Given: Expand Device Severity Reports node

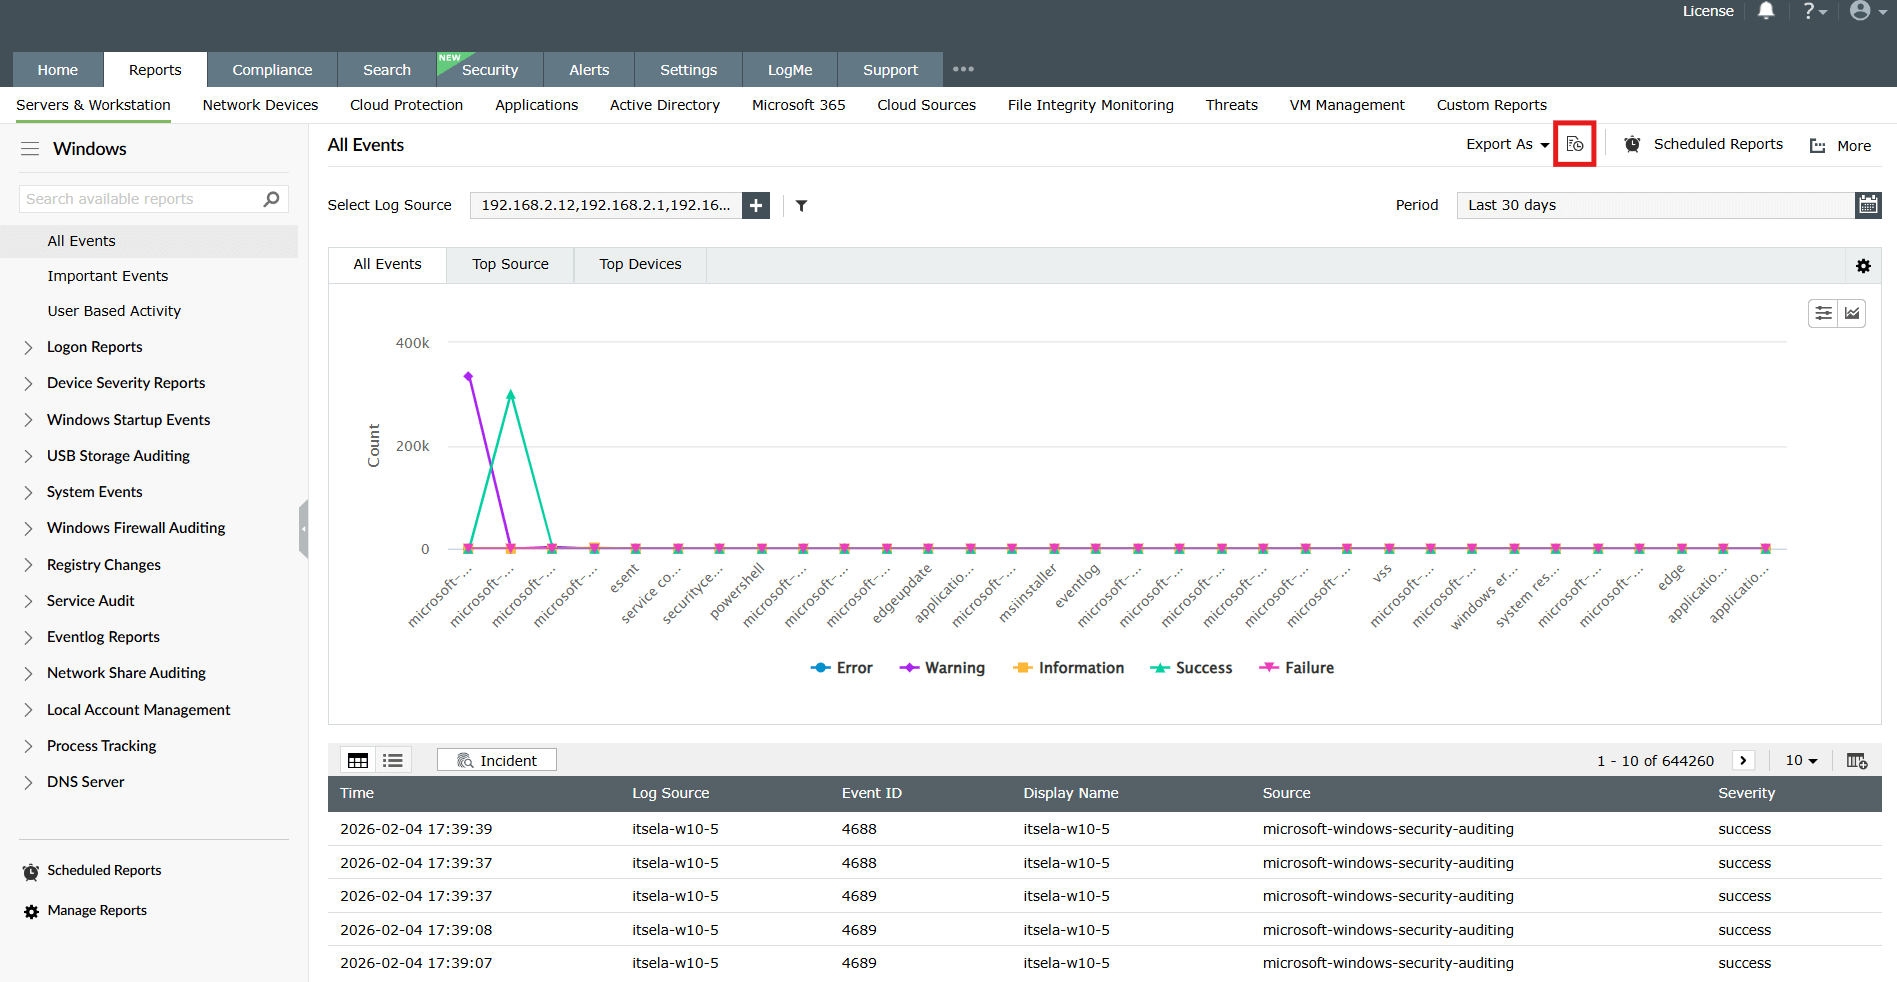Looking at the screenshot, I should point(28,384).
